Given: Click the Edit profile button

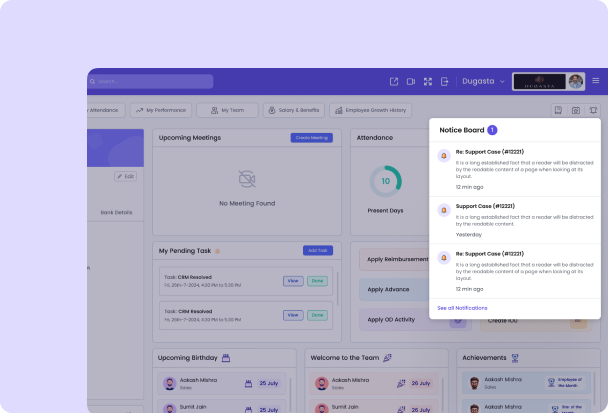Looking at the screenshot, I should tap(125, 176).
